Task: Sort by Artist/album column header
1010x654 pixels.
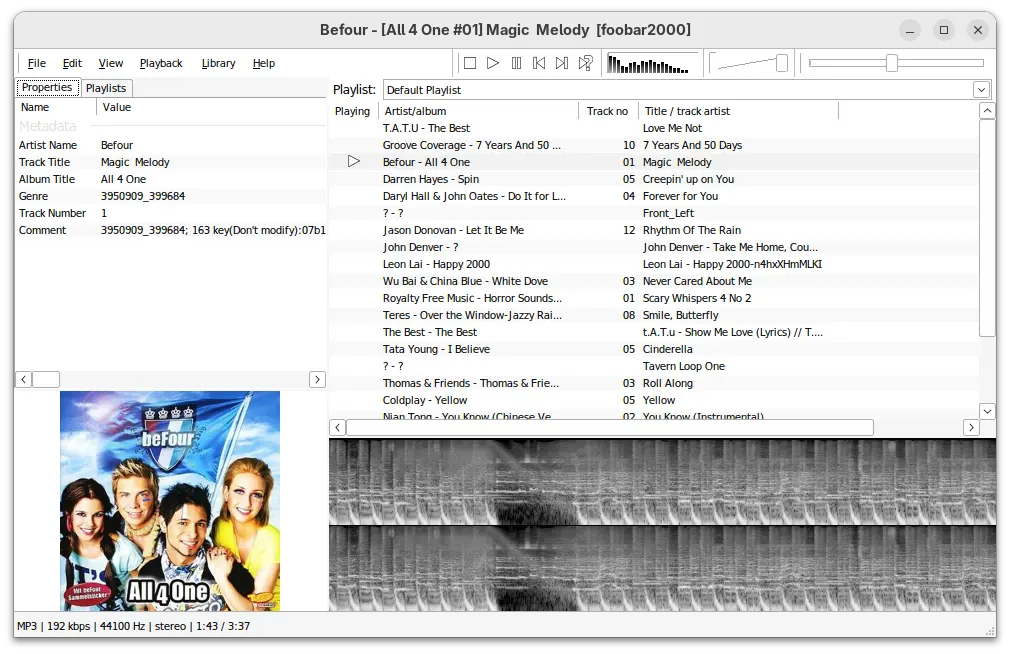Action: 479,111
